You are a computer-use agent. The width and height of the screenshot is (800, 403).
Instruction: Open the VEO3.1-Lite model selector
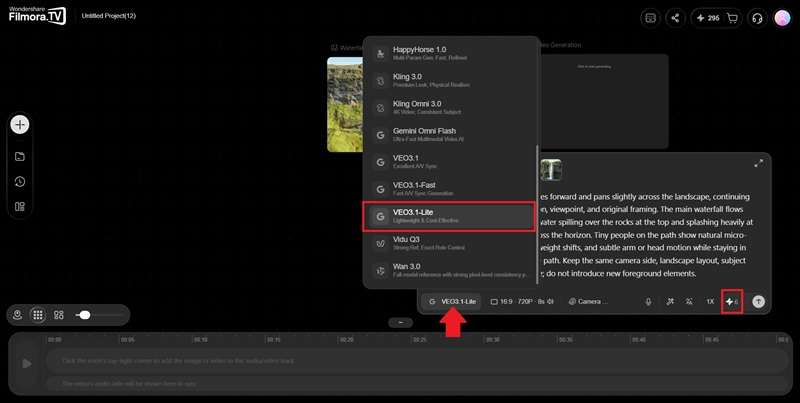point(452,301)
